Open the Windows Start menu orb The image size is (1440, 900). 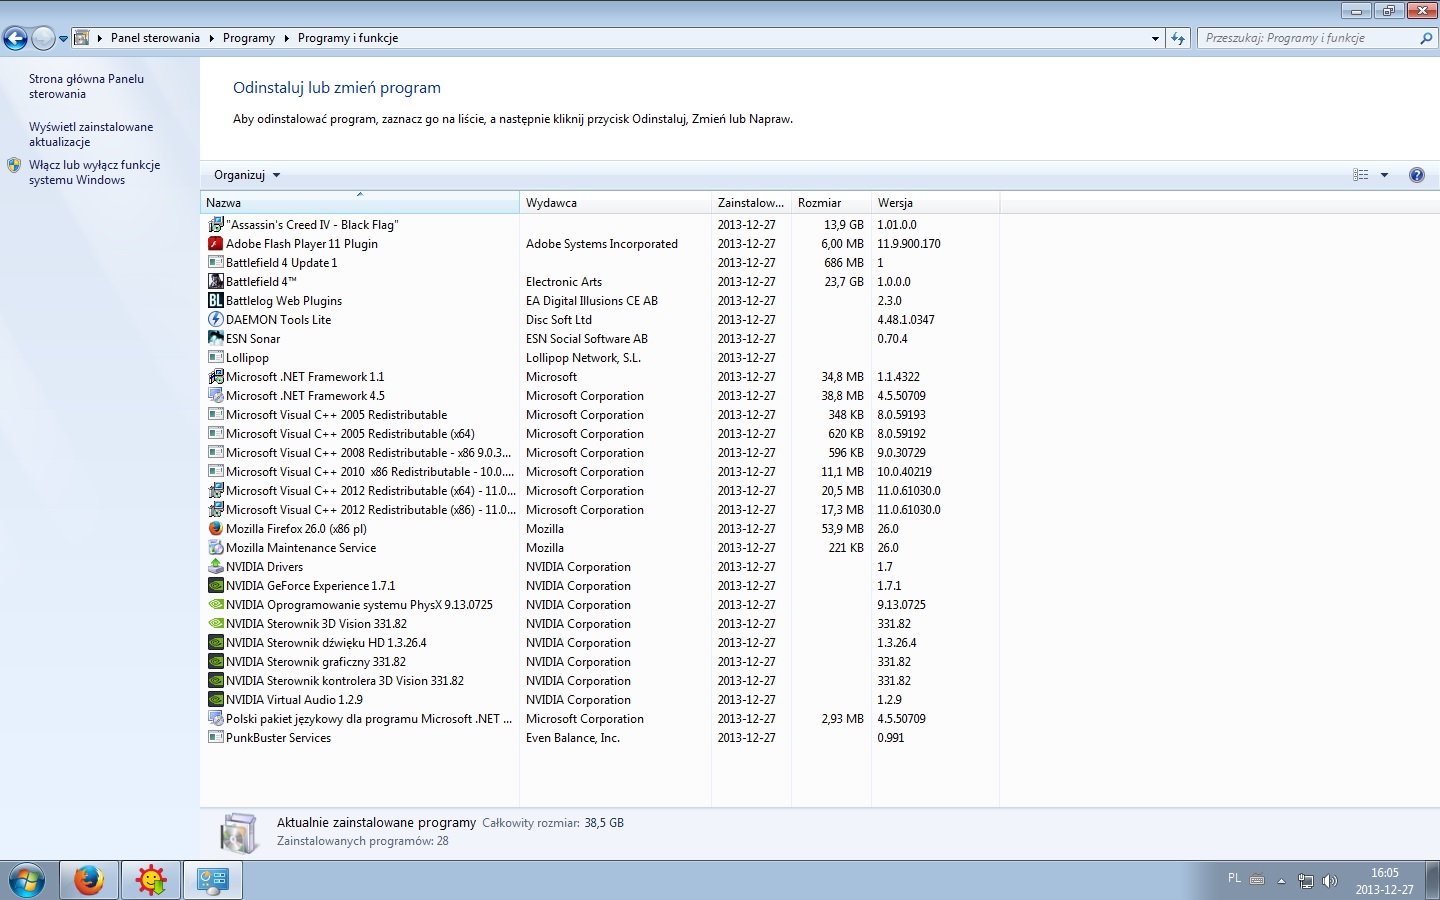point(27,881)
